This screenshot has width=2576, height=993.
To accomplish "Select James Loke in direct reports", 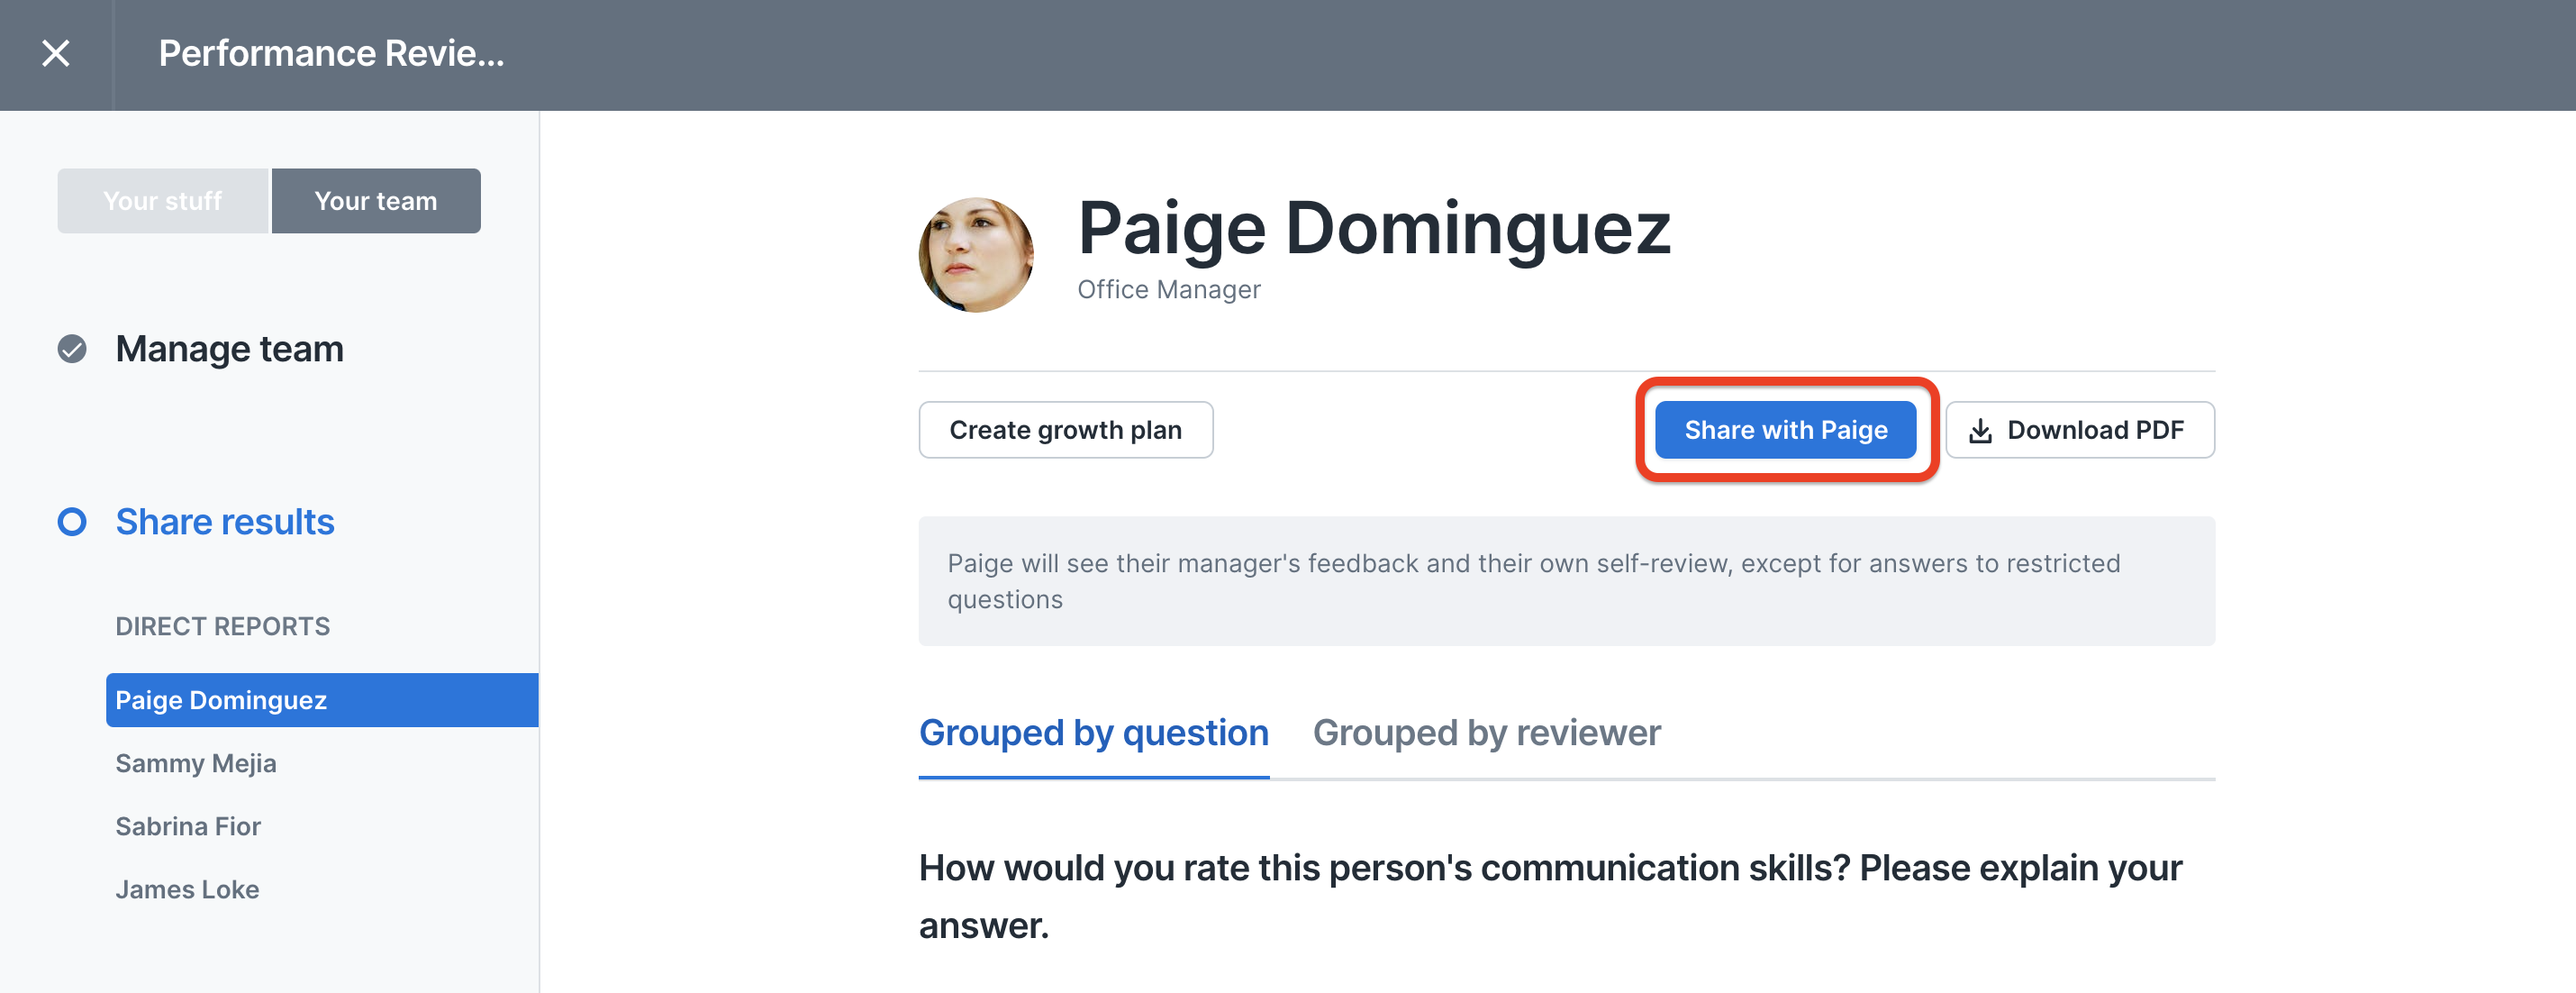I will [187, 889].
